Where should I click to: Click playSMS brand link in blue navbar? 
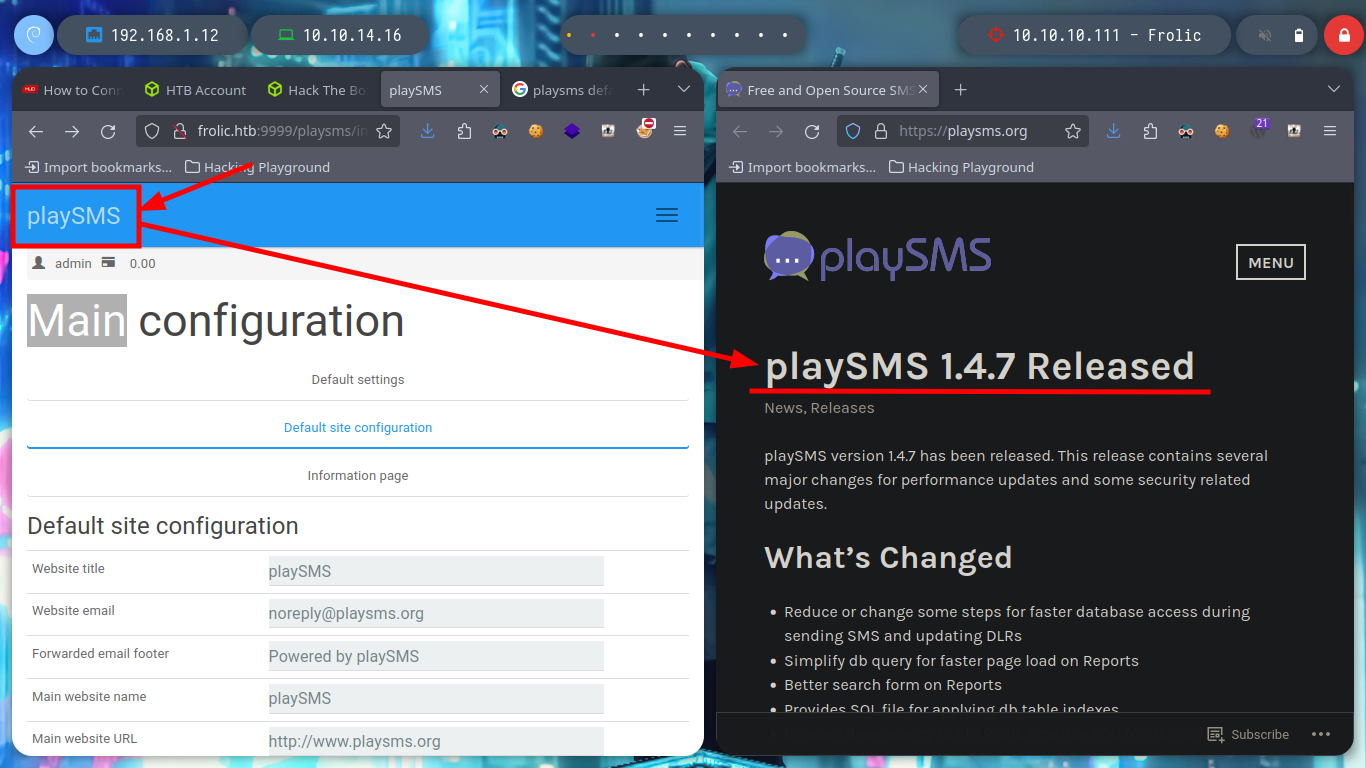[74, 215]
